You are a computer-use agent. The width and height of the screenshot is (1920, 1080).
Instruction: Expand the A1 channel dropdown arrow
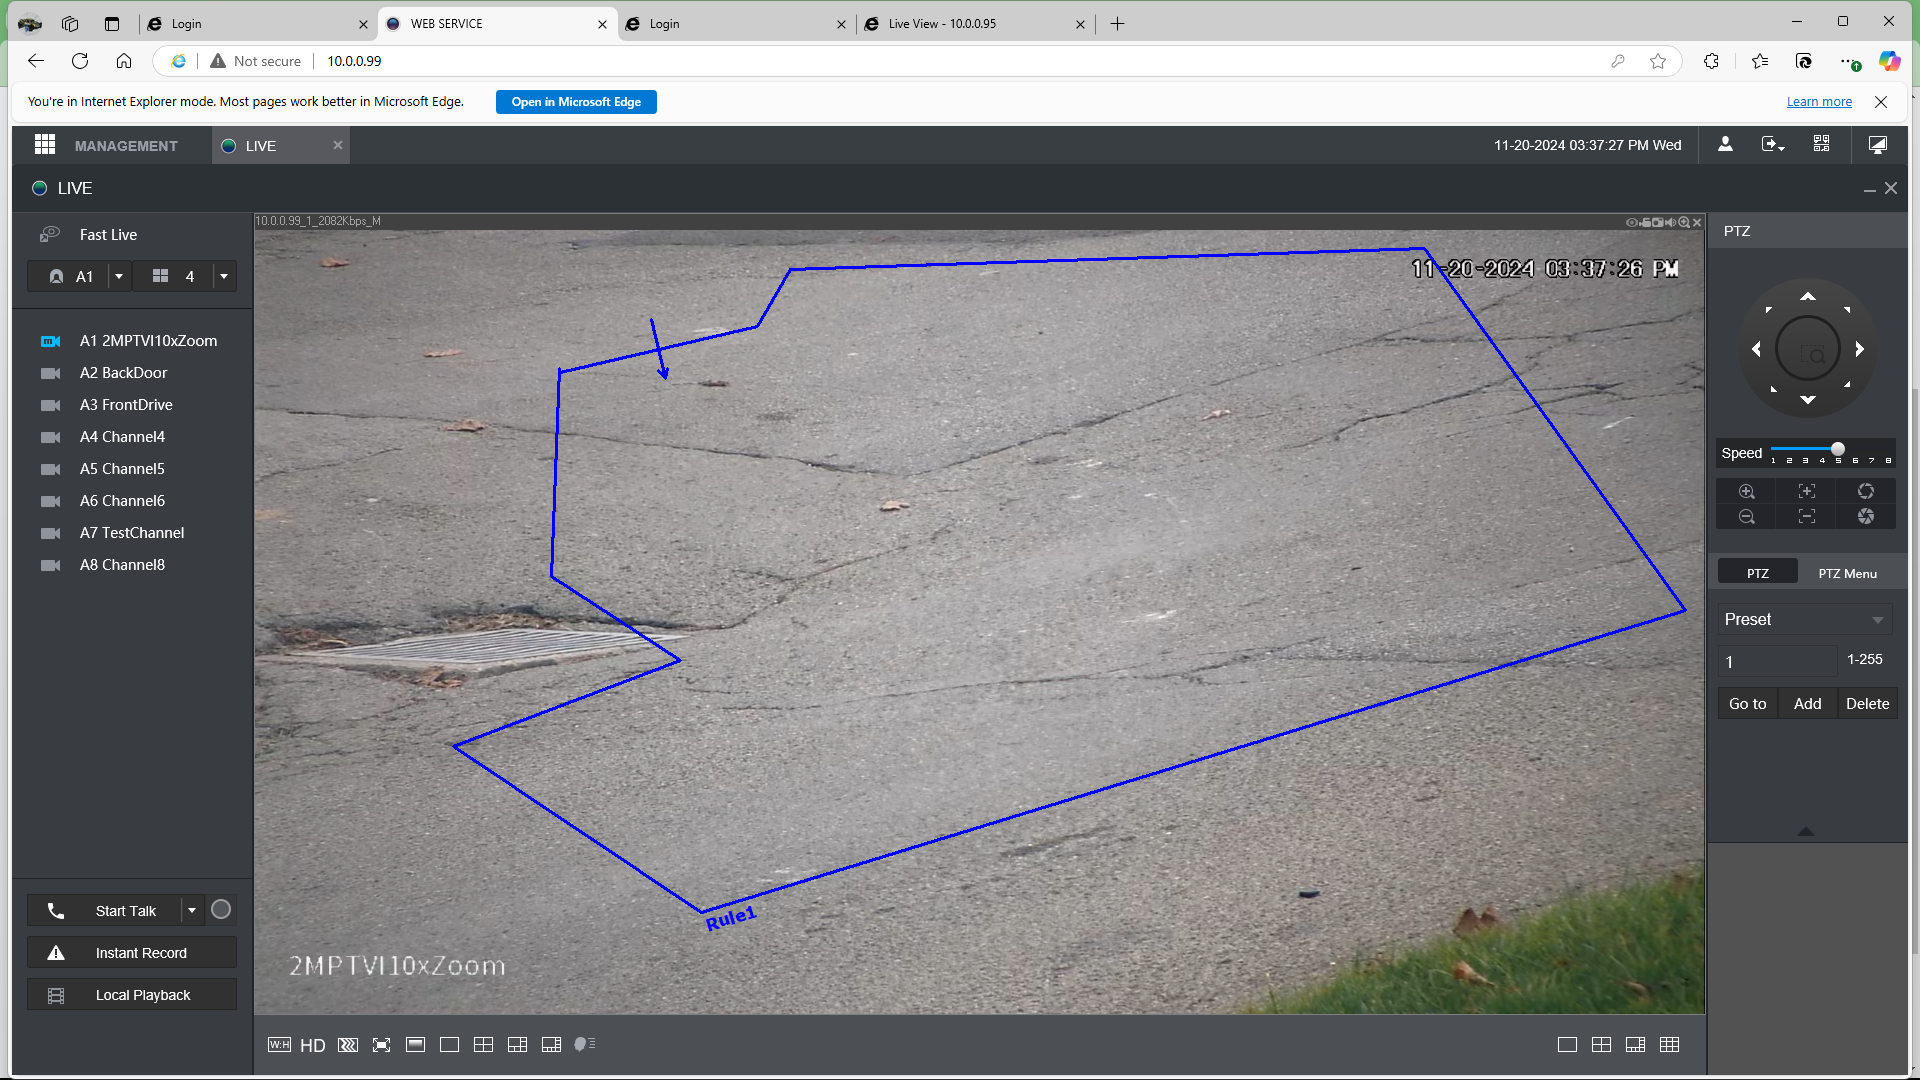119,277
